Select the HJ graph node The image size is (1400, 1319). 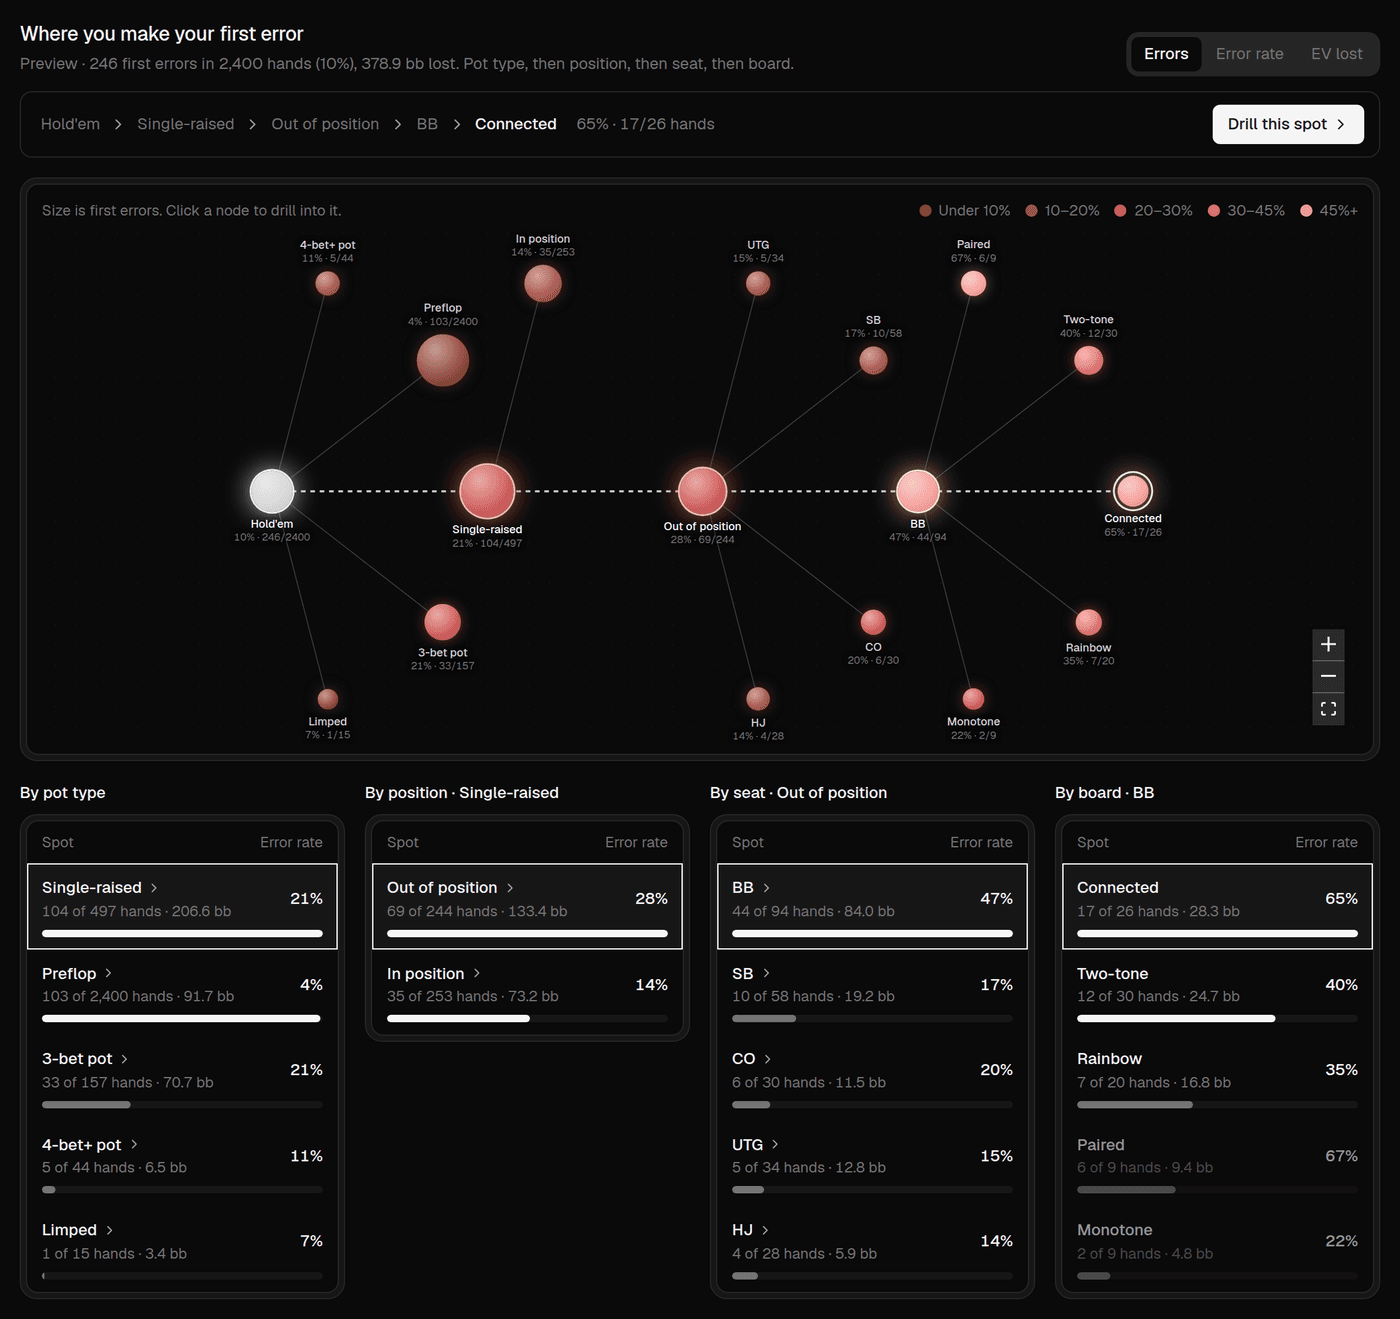pos(758,699)
